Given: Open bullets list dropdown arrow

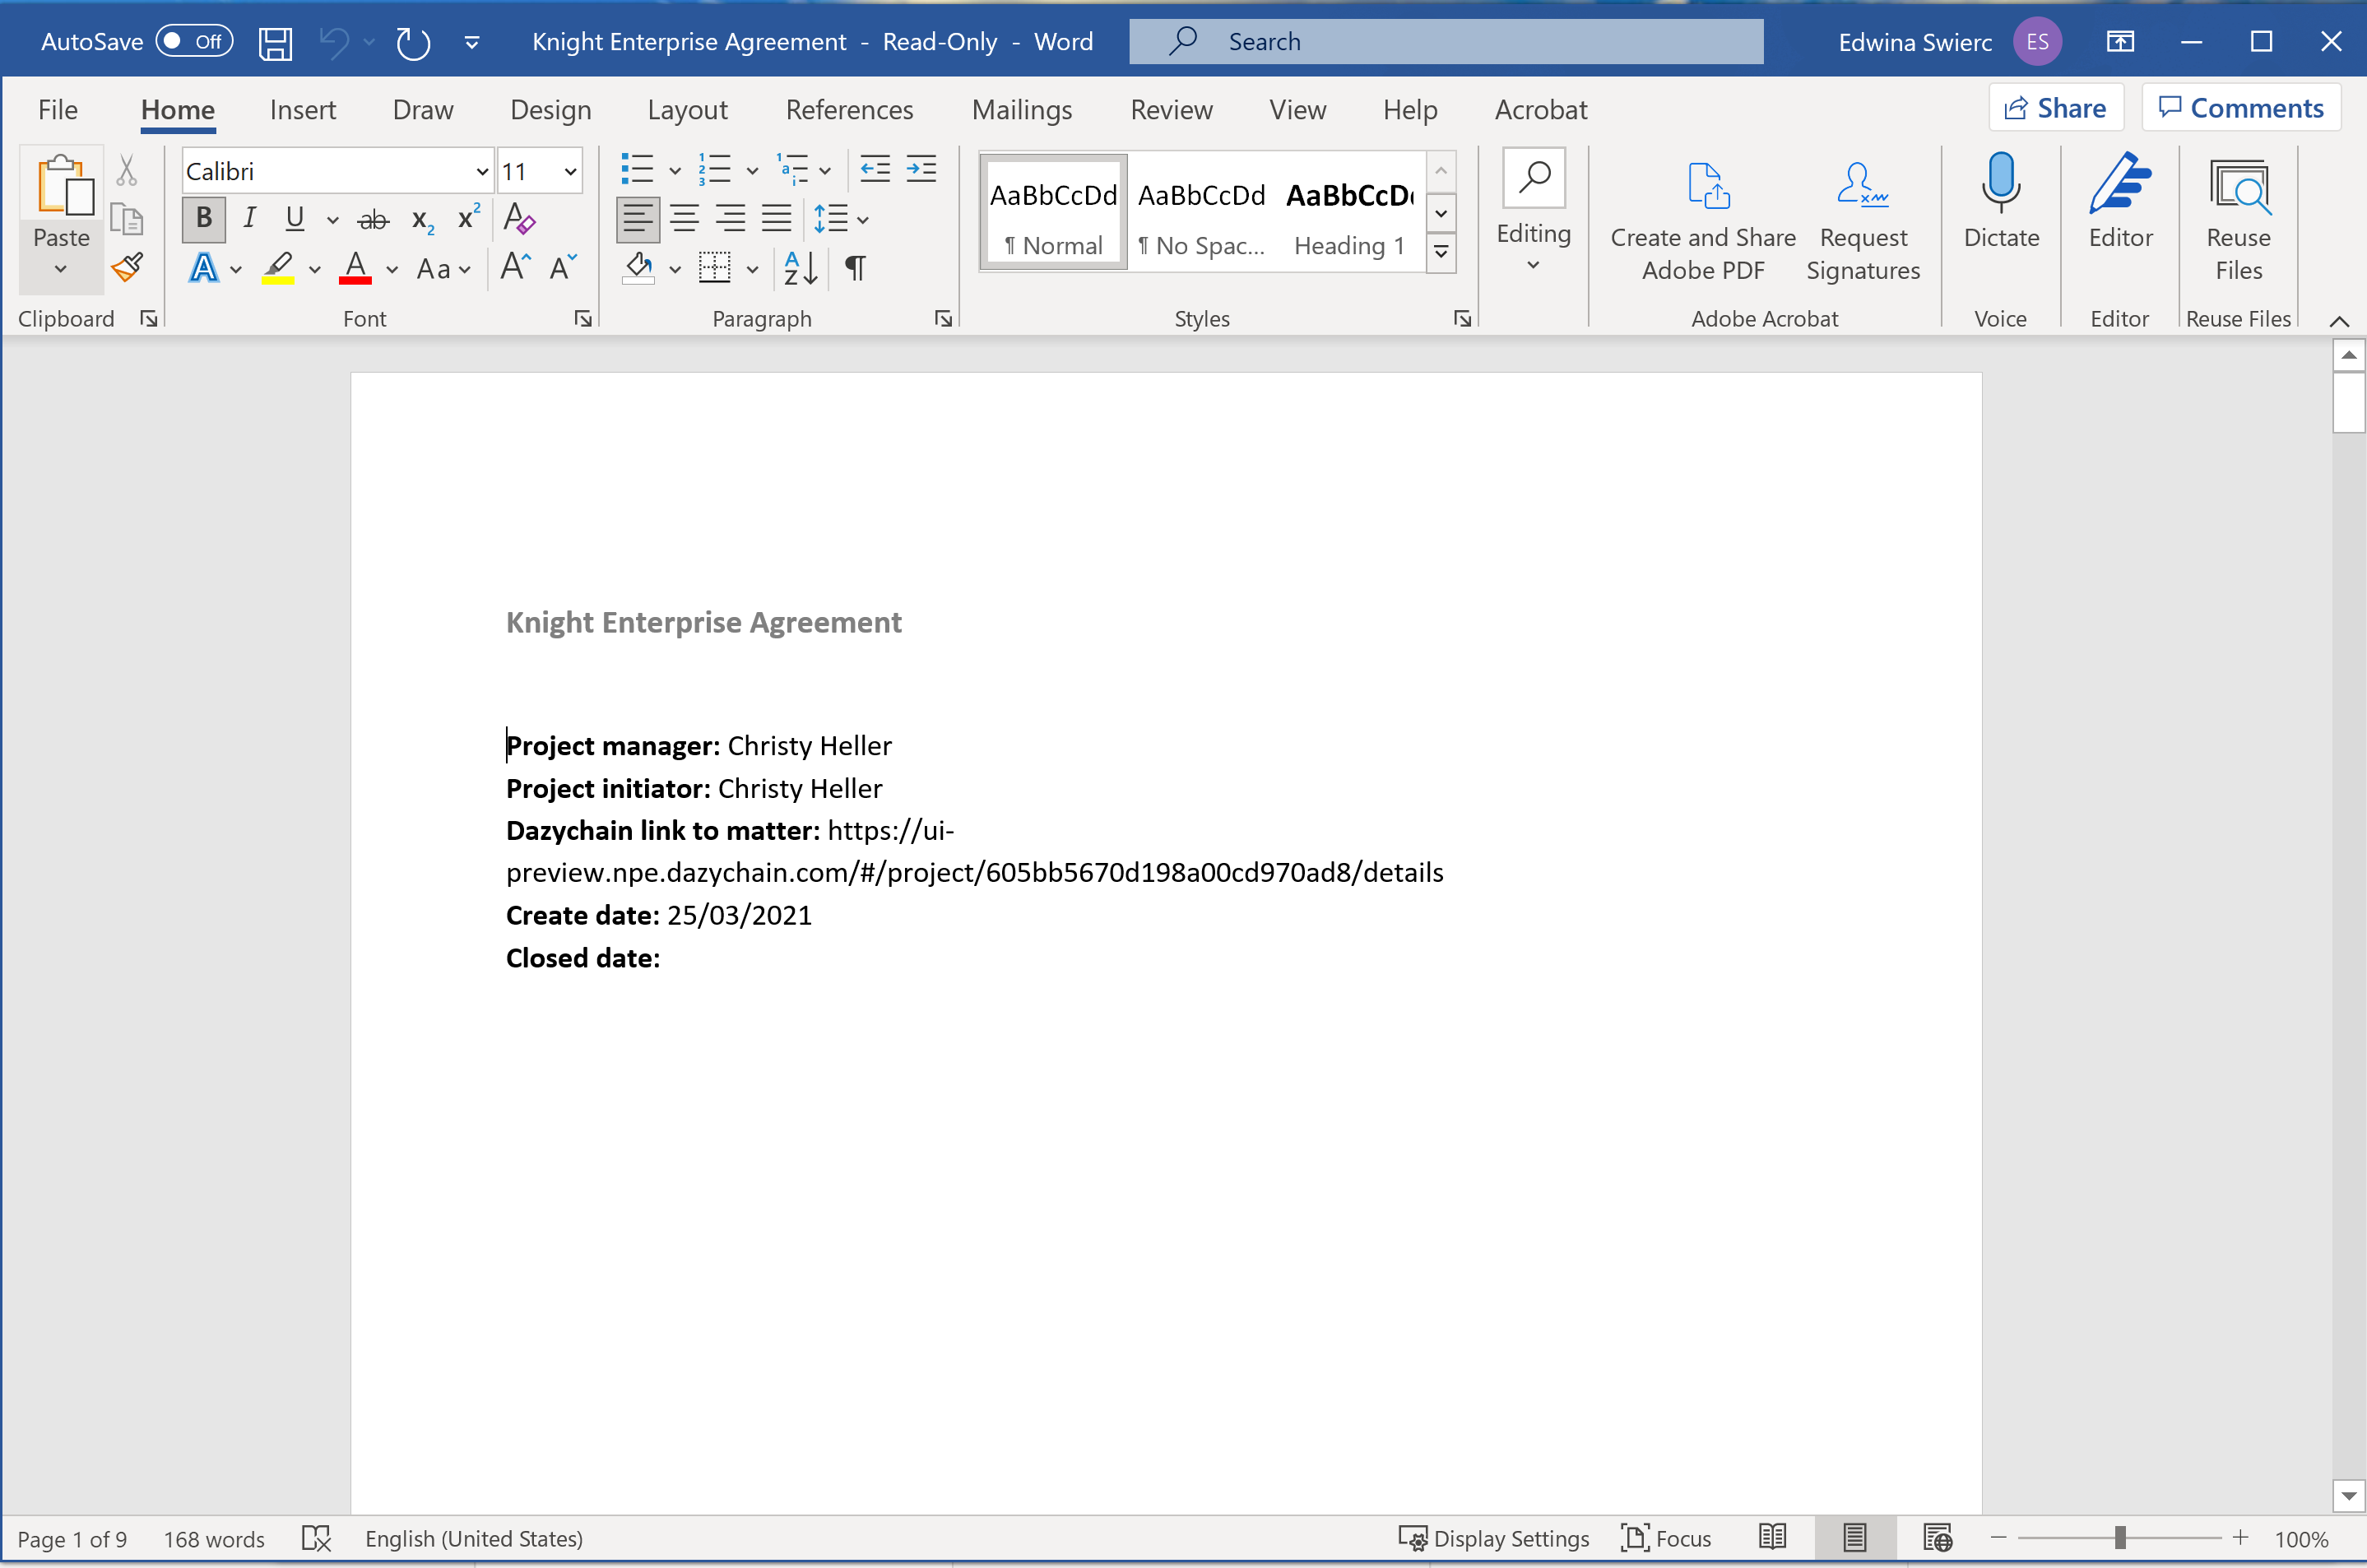Looking at the screenshot, I should tap(675, 171).
